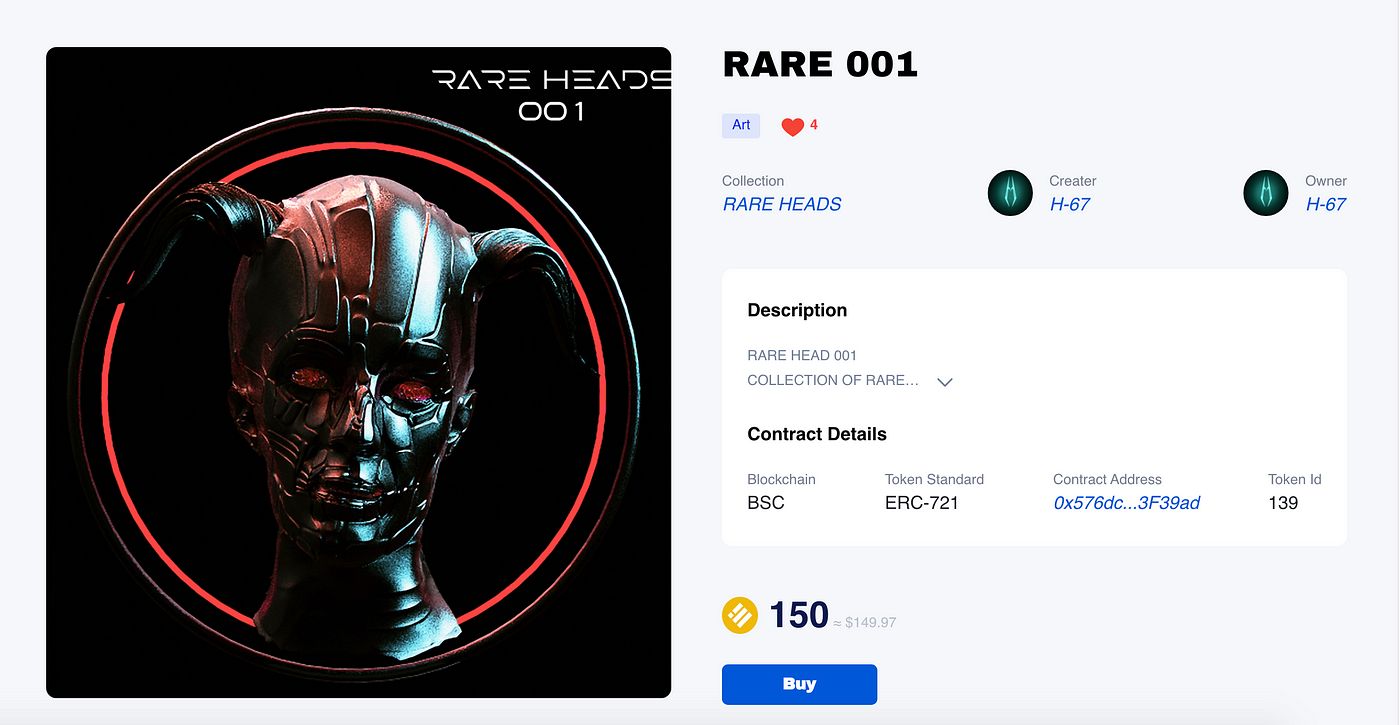Visit creator H-67 profile link
Screen dimensions: 1400x725
coord(1070,204)
